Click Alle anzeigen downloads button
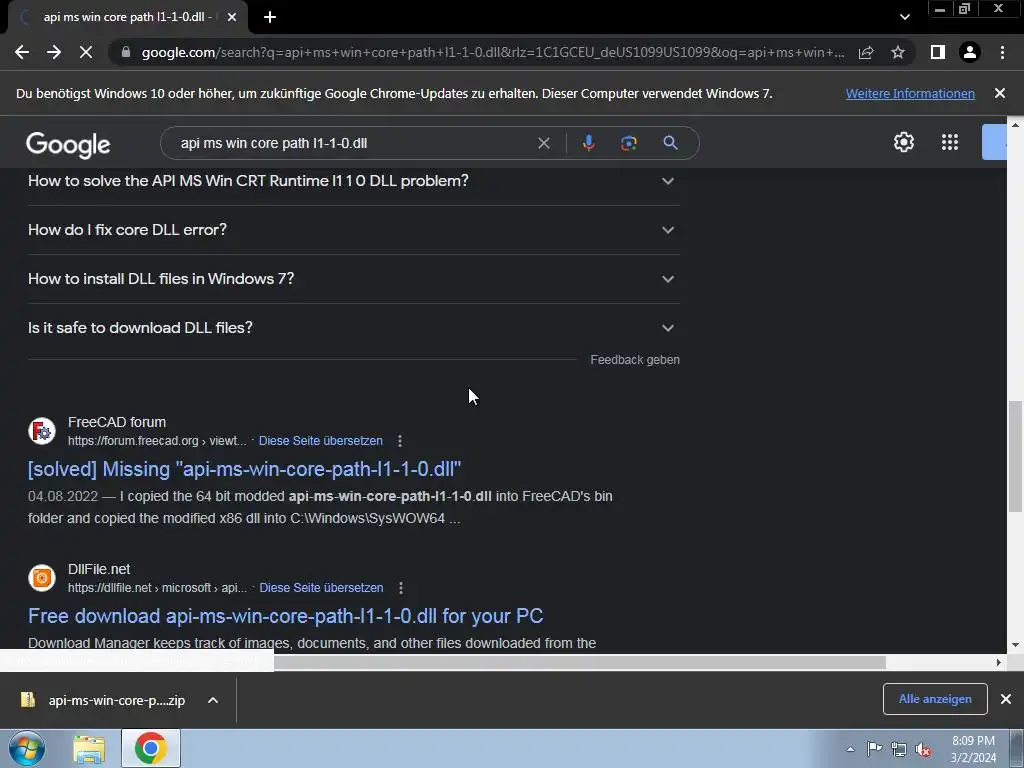Screen dimensions: 1024x768 (x=935, y=699)
